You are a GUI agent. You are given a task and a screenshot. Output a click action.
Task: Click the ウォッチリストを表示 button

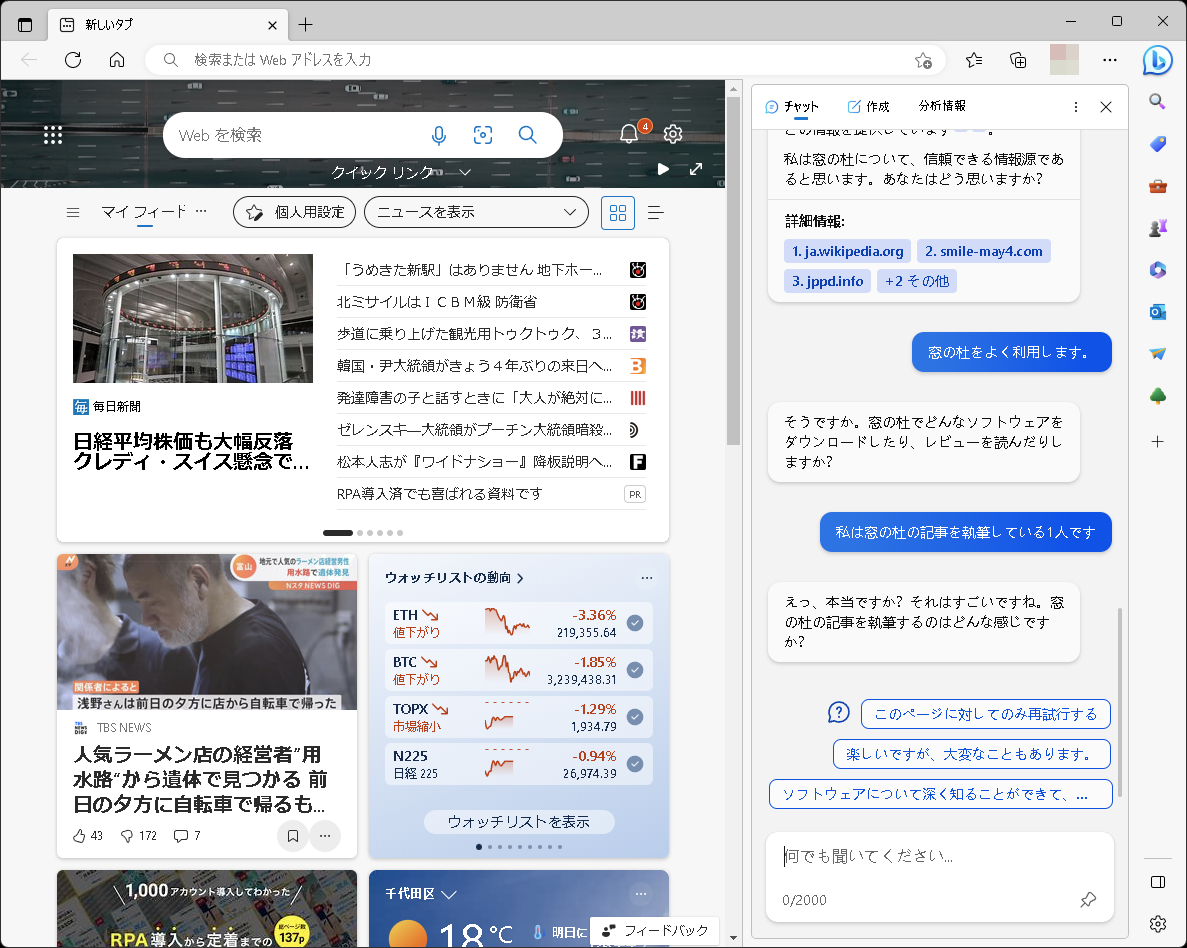point(518,822)
